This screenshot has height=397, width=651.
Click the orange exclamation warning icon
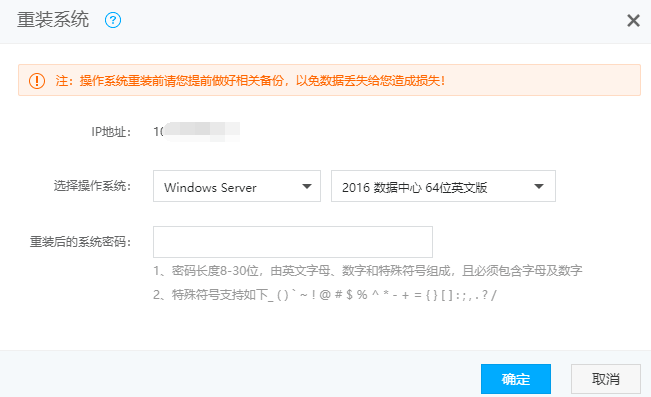(37, 81)
